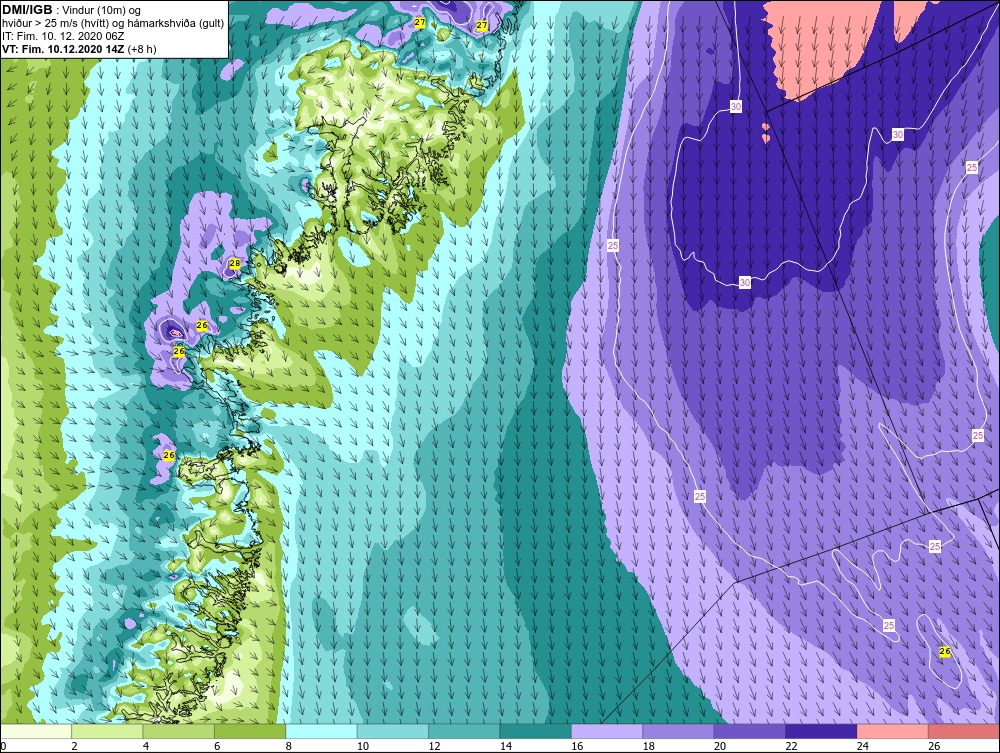This screenshot has width=1000, height=753.
Task: Select the olive 6–8 m/s legend swatch
Action: (x=250, y=731)
